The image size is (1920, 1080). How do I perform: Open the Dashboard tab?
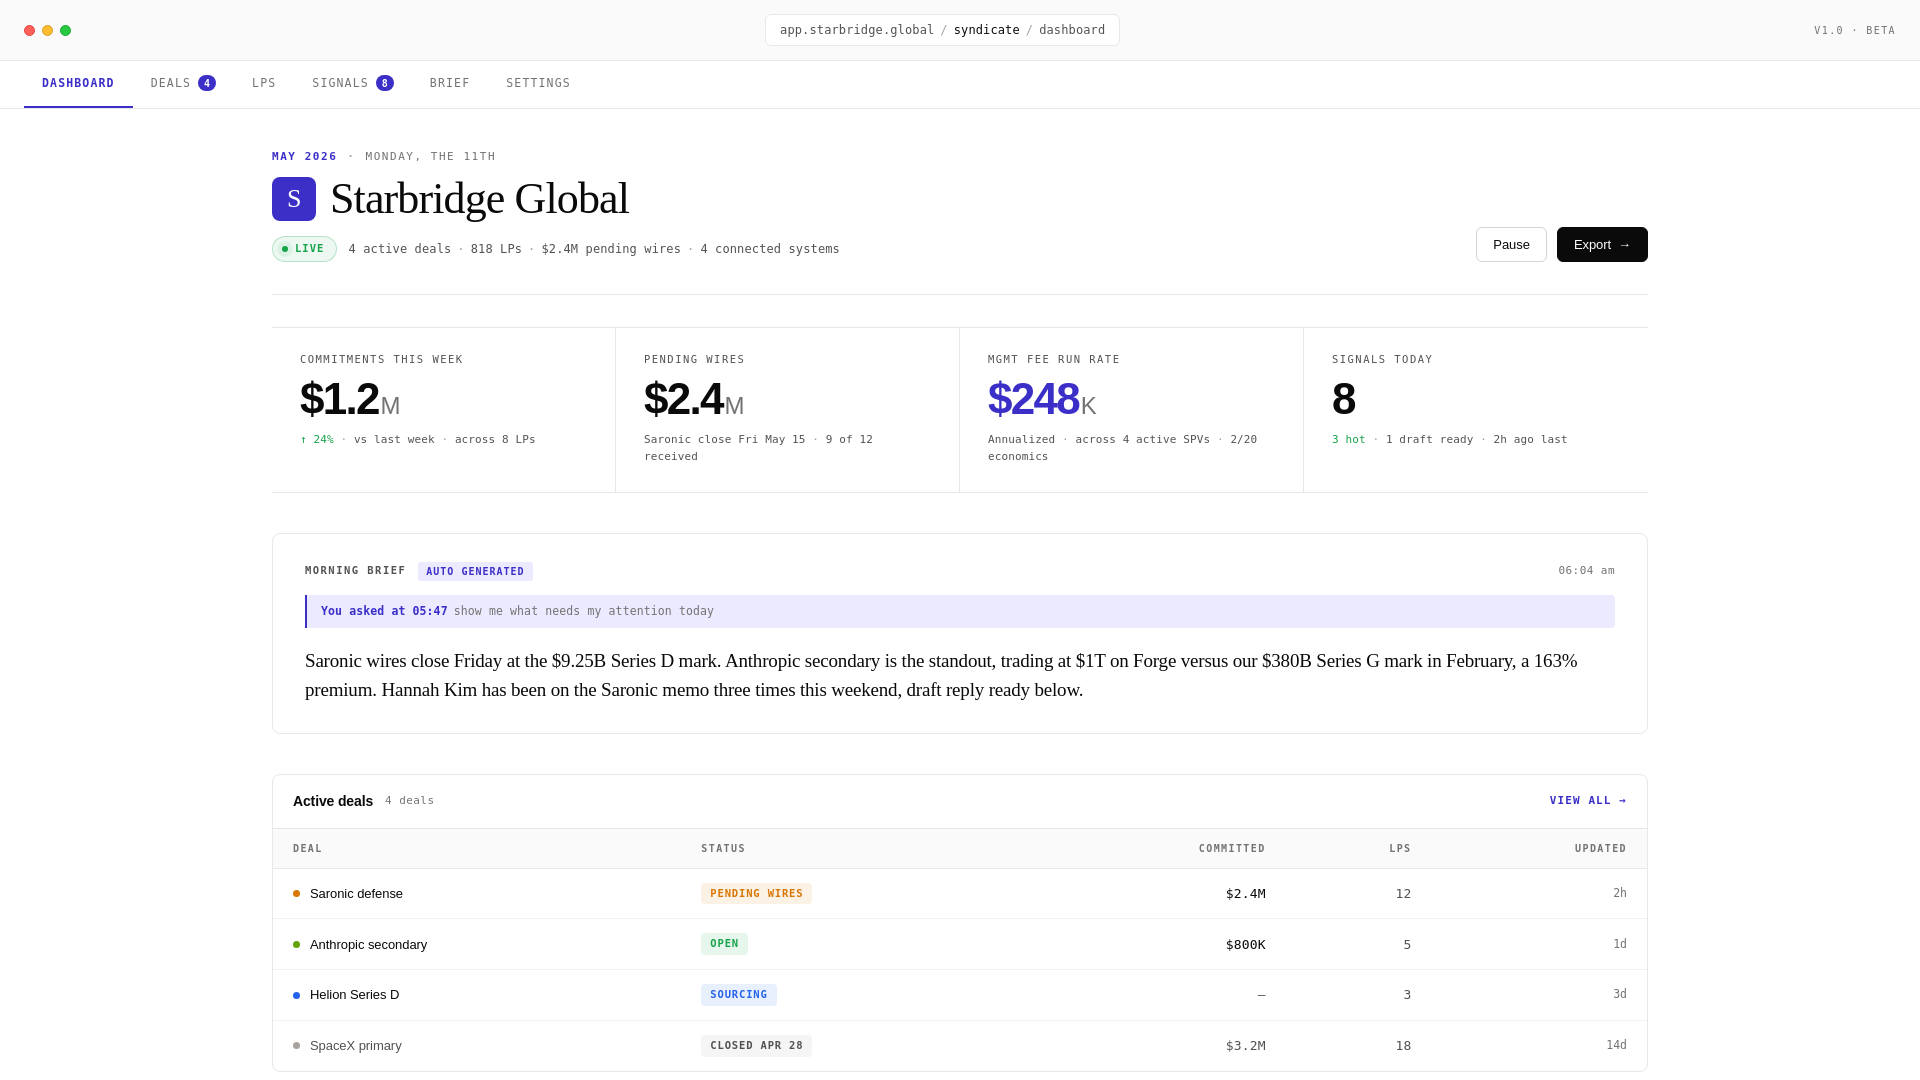click(x=78, y=83)
